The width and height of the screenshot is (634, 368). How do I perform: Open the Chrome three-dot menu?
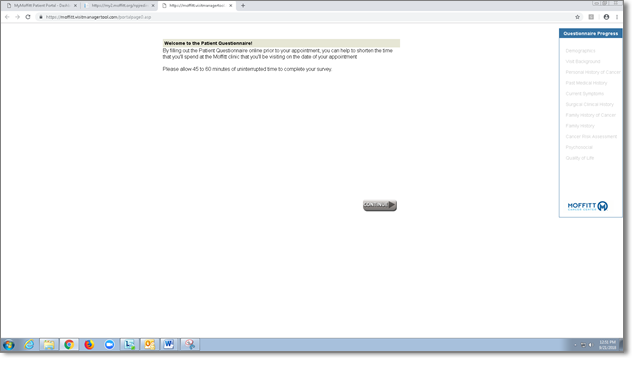coord(617,17)
